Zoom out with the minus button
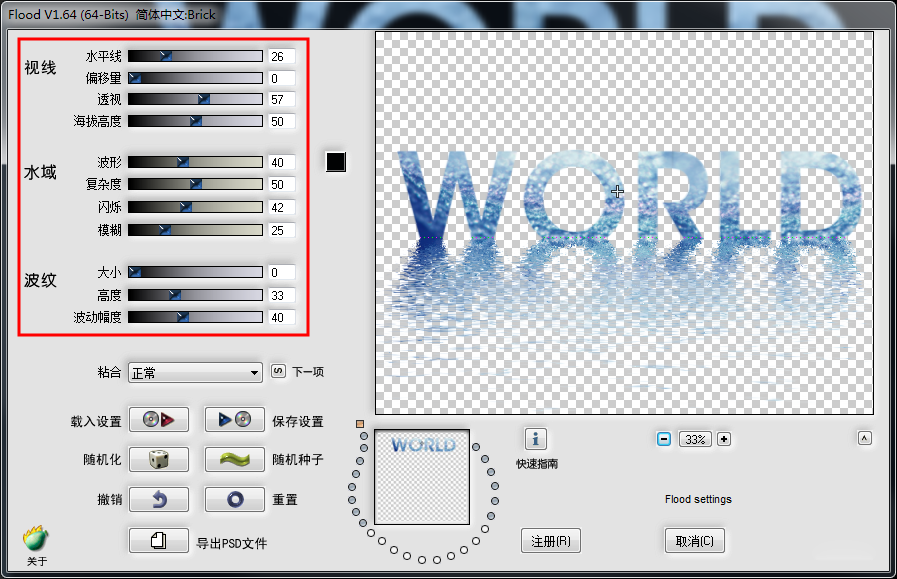This screenshot has width=897, height=579. (664, 439)
